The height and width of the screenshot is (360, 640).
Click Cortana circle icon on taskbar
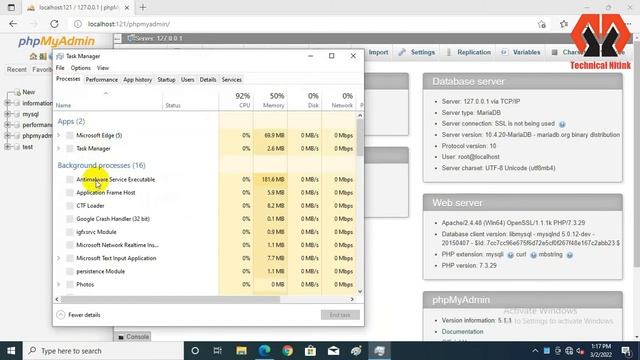[195, 351]
